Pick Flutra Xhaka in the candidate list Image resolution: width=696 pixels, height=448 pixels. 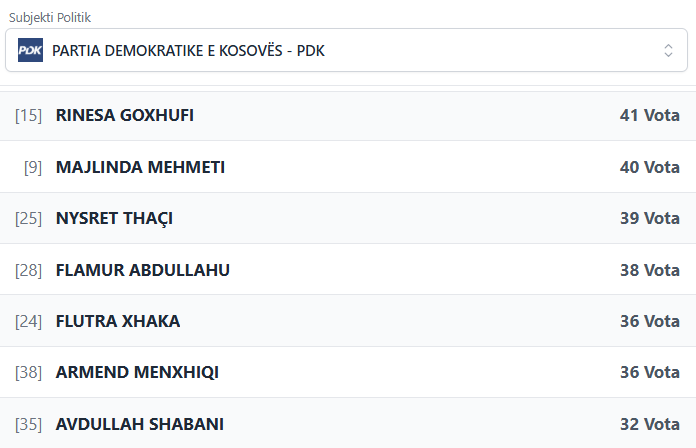[118, 321]
